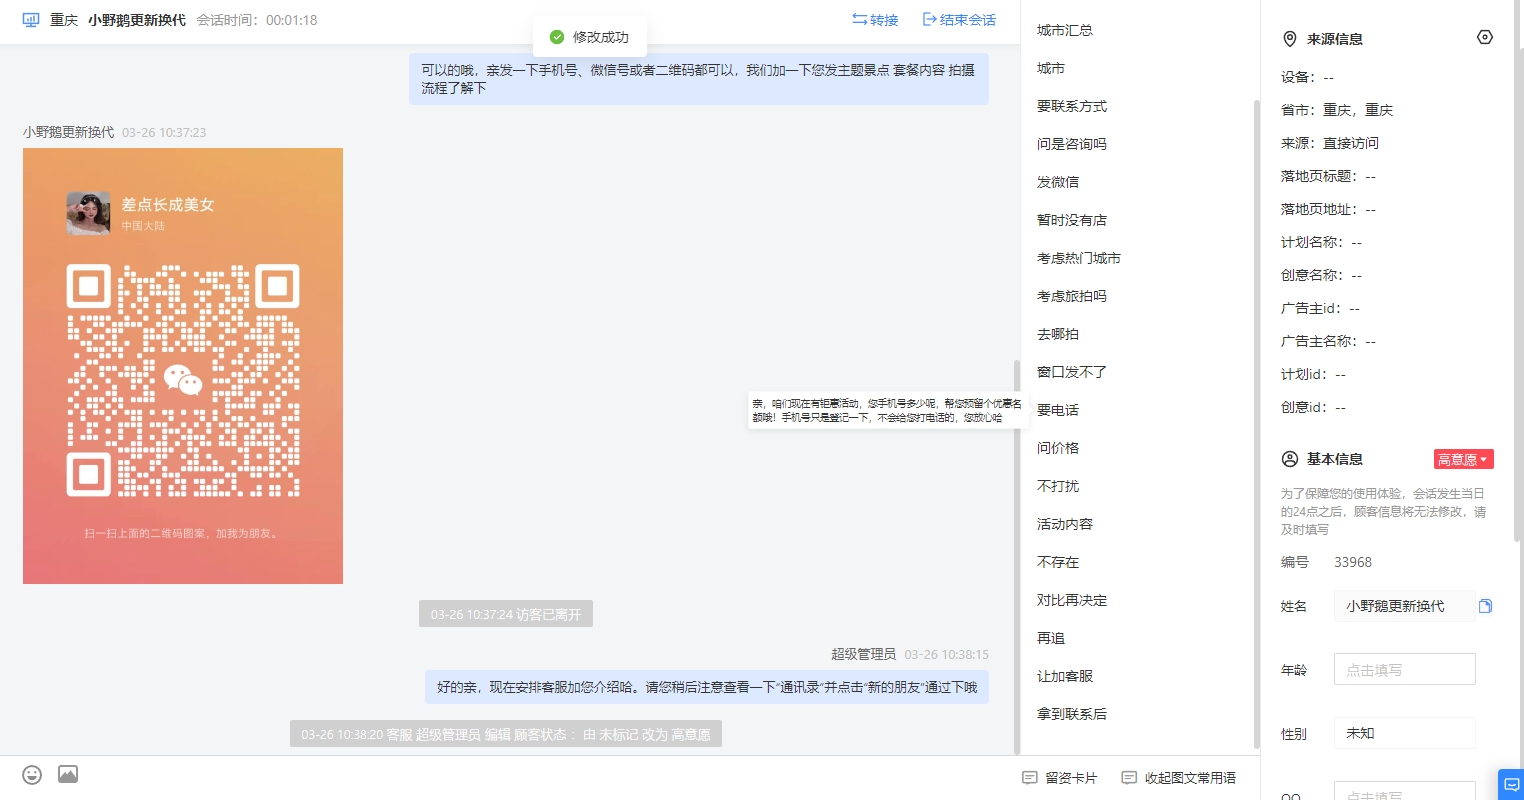Select quick phrase 去哪拍

click(x=1058, y=334)
